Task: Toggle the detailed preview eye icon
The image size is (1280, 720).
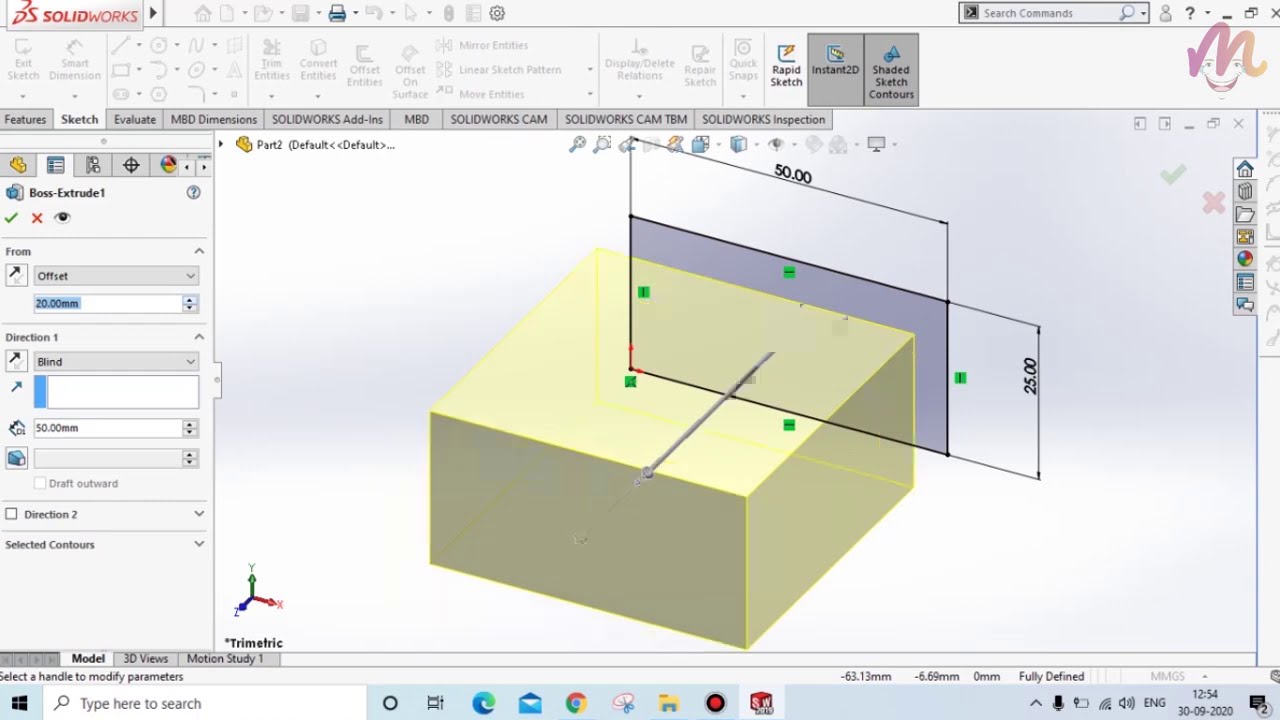Action: 62,217
